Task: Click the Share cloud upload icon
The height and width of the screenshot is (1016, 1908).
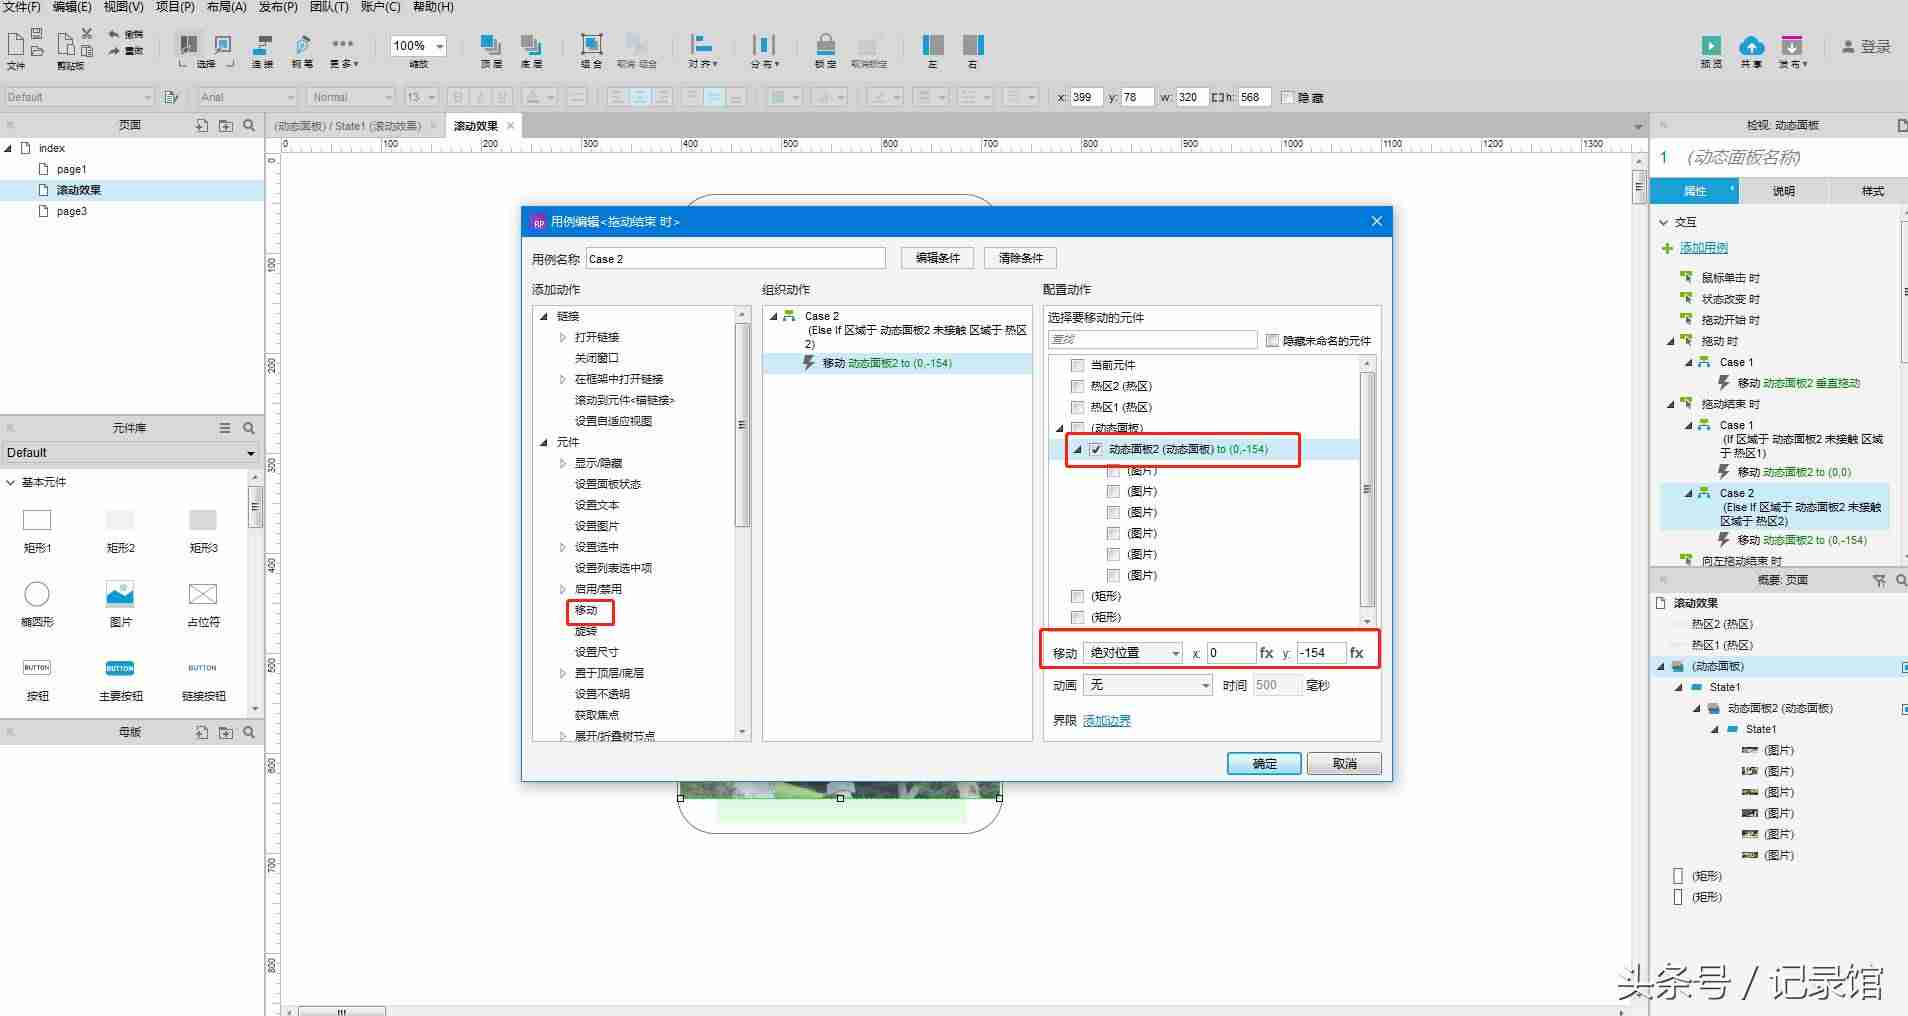Action: tap(1751, 46)
